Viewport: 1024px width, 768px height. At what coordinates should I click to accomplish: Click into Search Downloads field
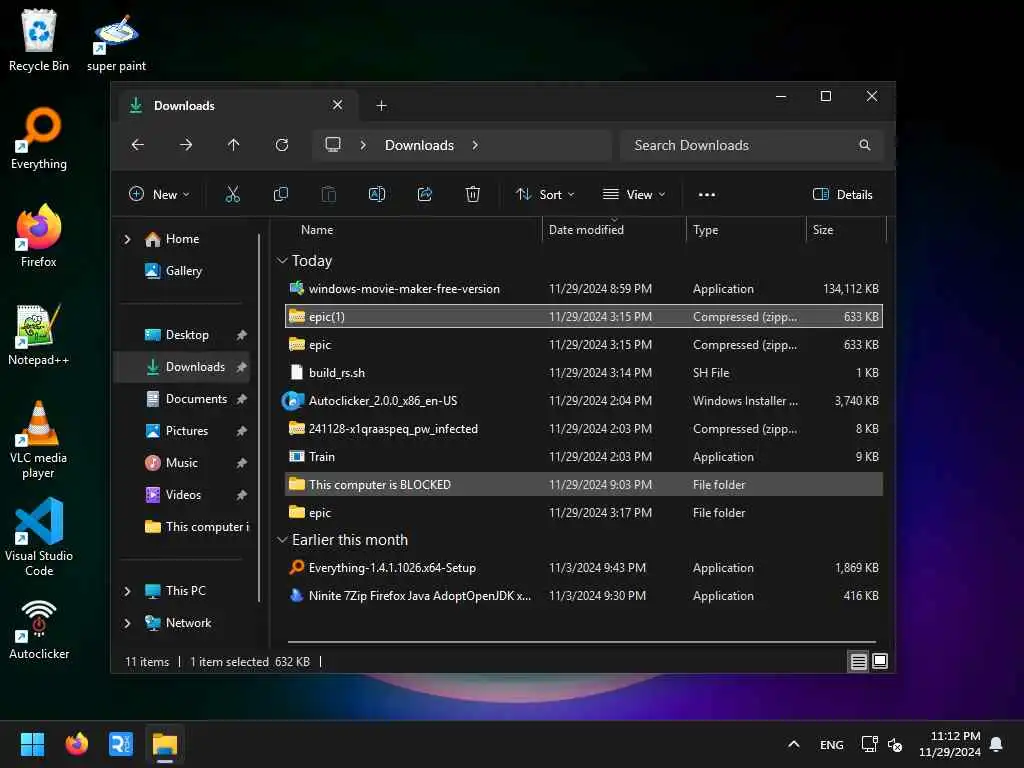(x=752, y=145)
